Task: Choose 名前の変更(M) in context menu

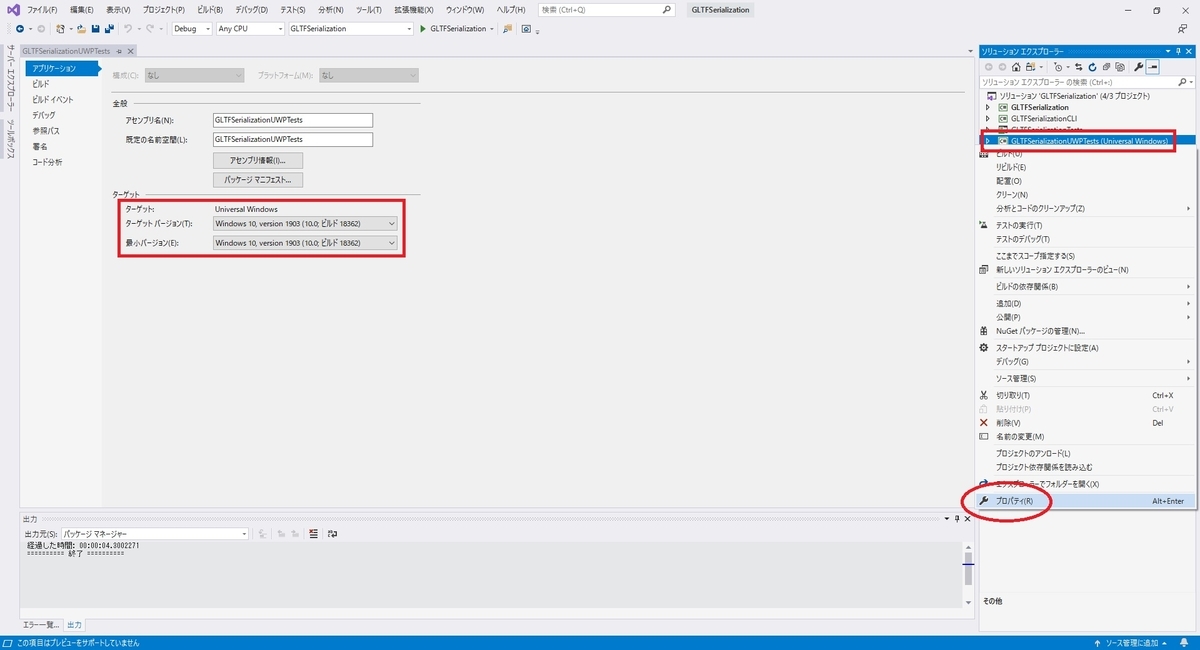Action: [1085, 437]
